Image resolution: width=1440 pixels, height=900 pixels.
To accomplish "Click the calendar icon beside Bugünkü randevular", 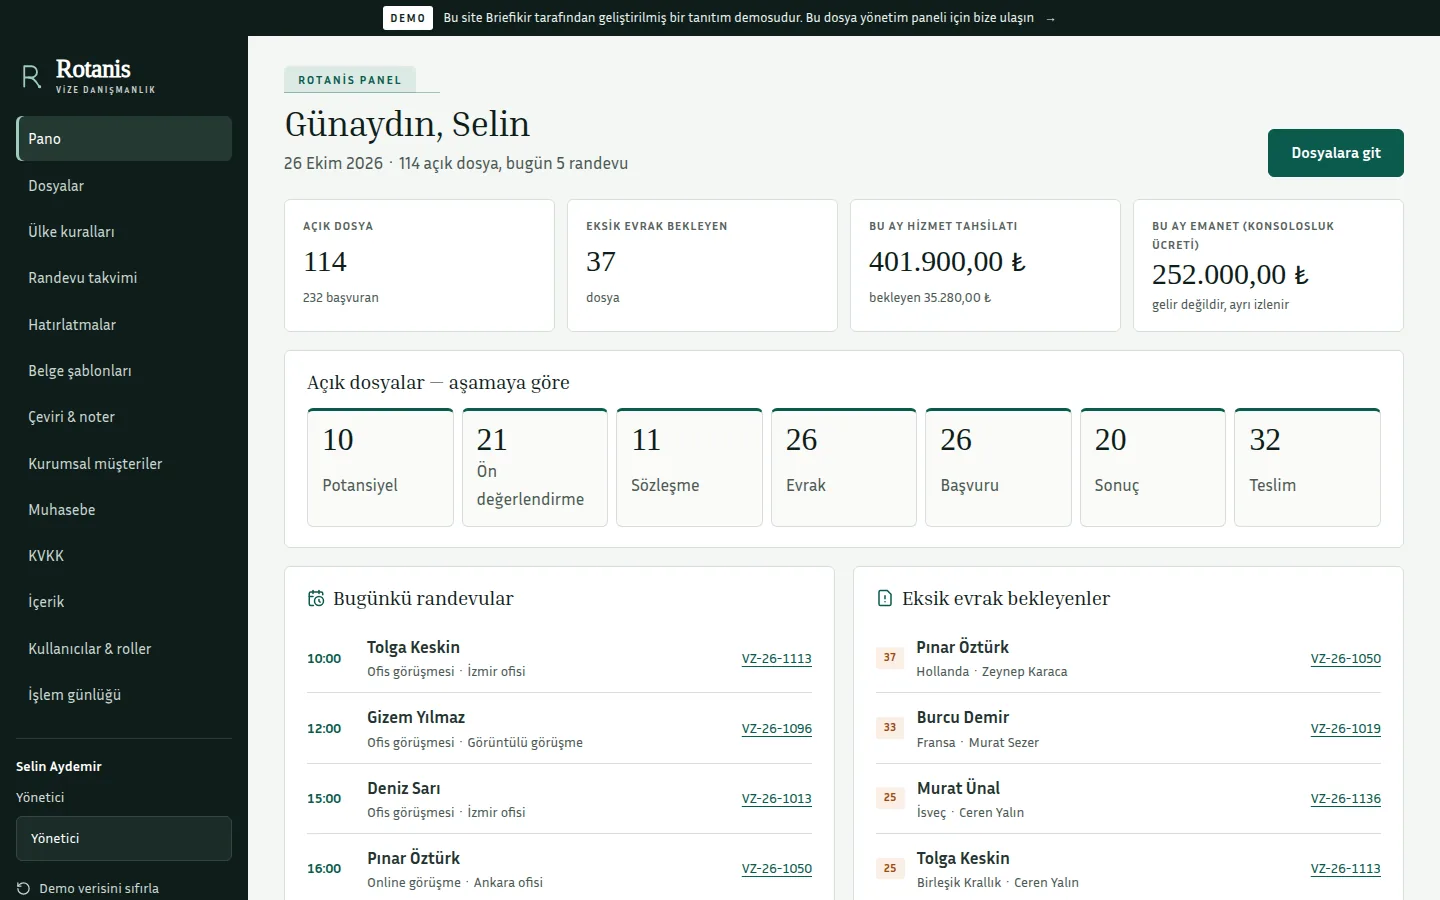I will click(316, 598).
